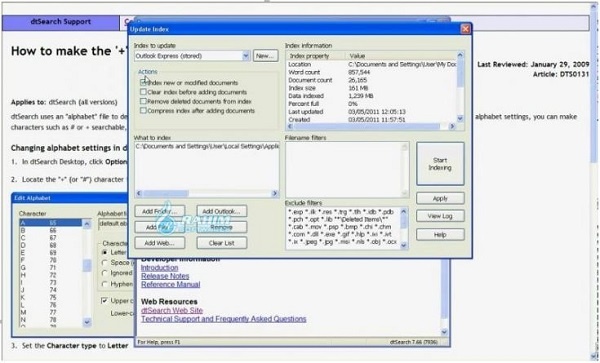Viewport: 600px width, 363px height.
Task: Click the dtSearch Support tab
Action: point(61,22)
